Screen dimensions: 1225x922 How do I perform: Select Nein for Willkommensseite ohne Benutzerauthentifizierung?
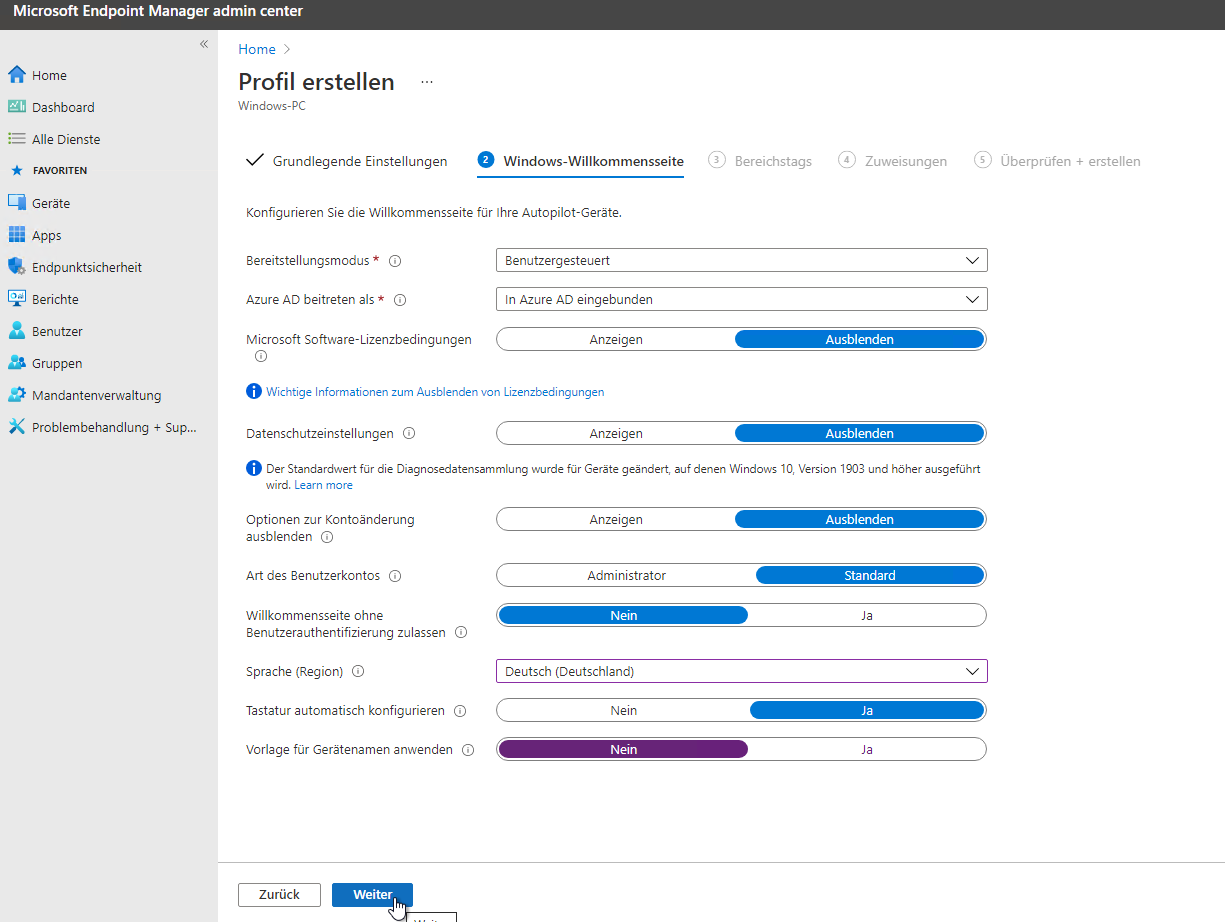pos(623,615)
